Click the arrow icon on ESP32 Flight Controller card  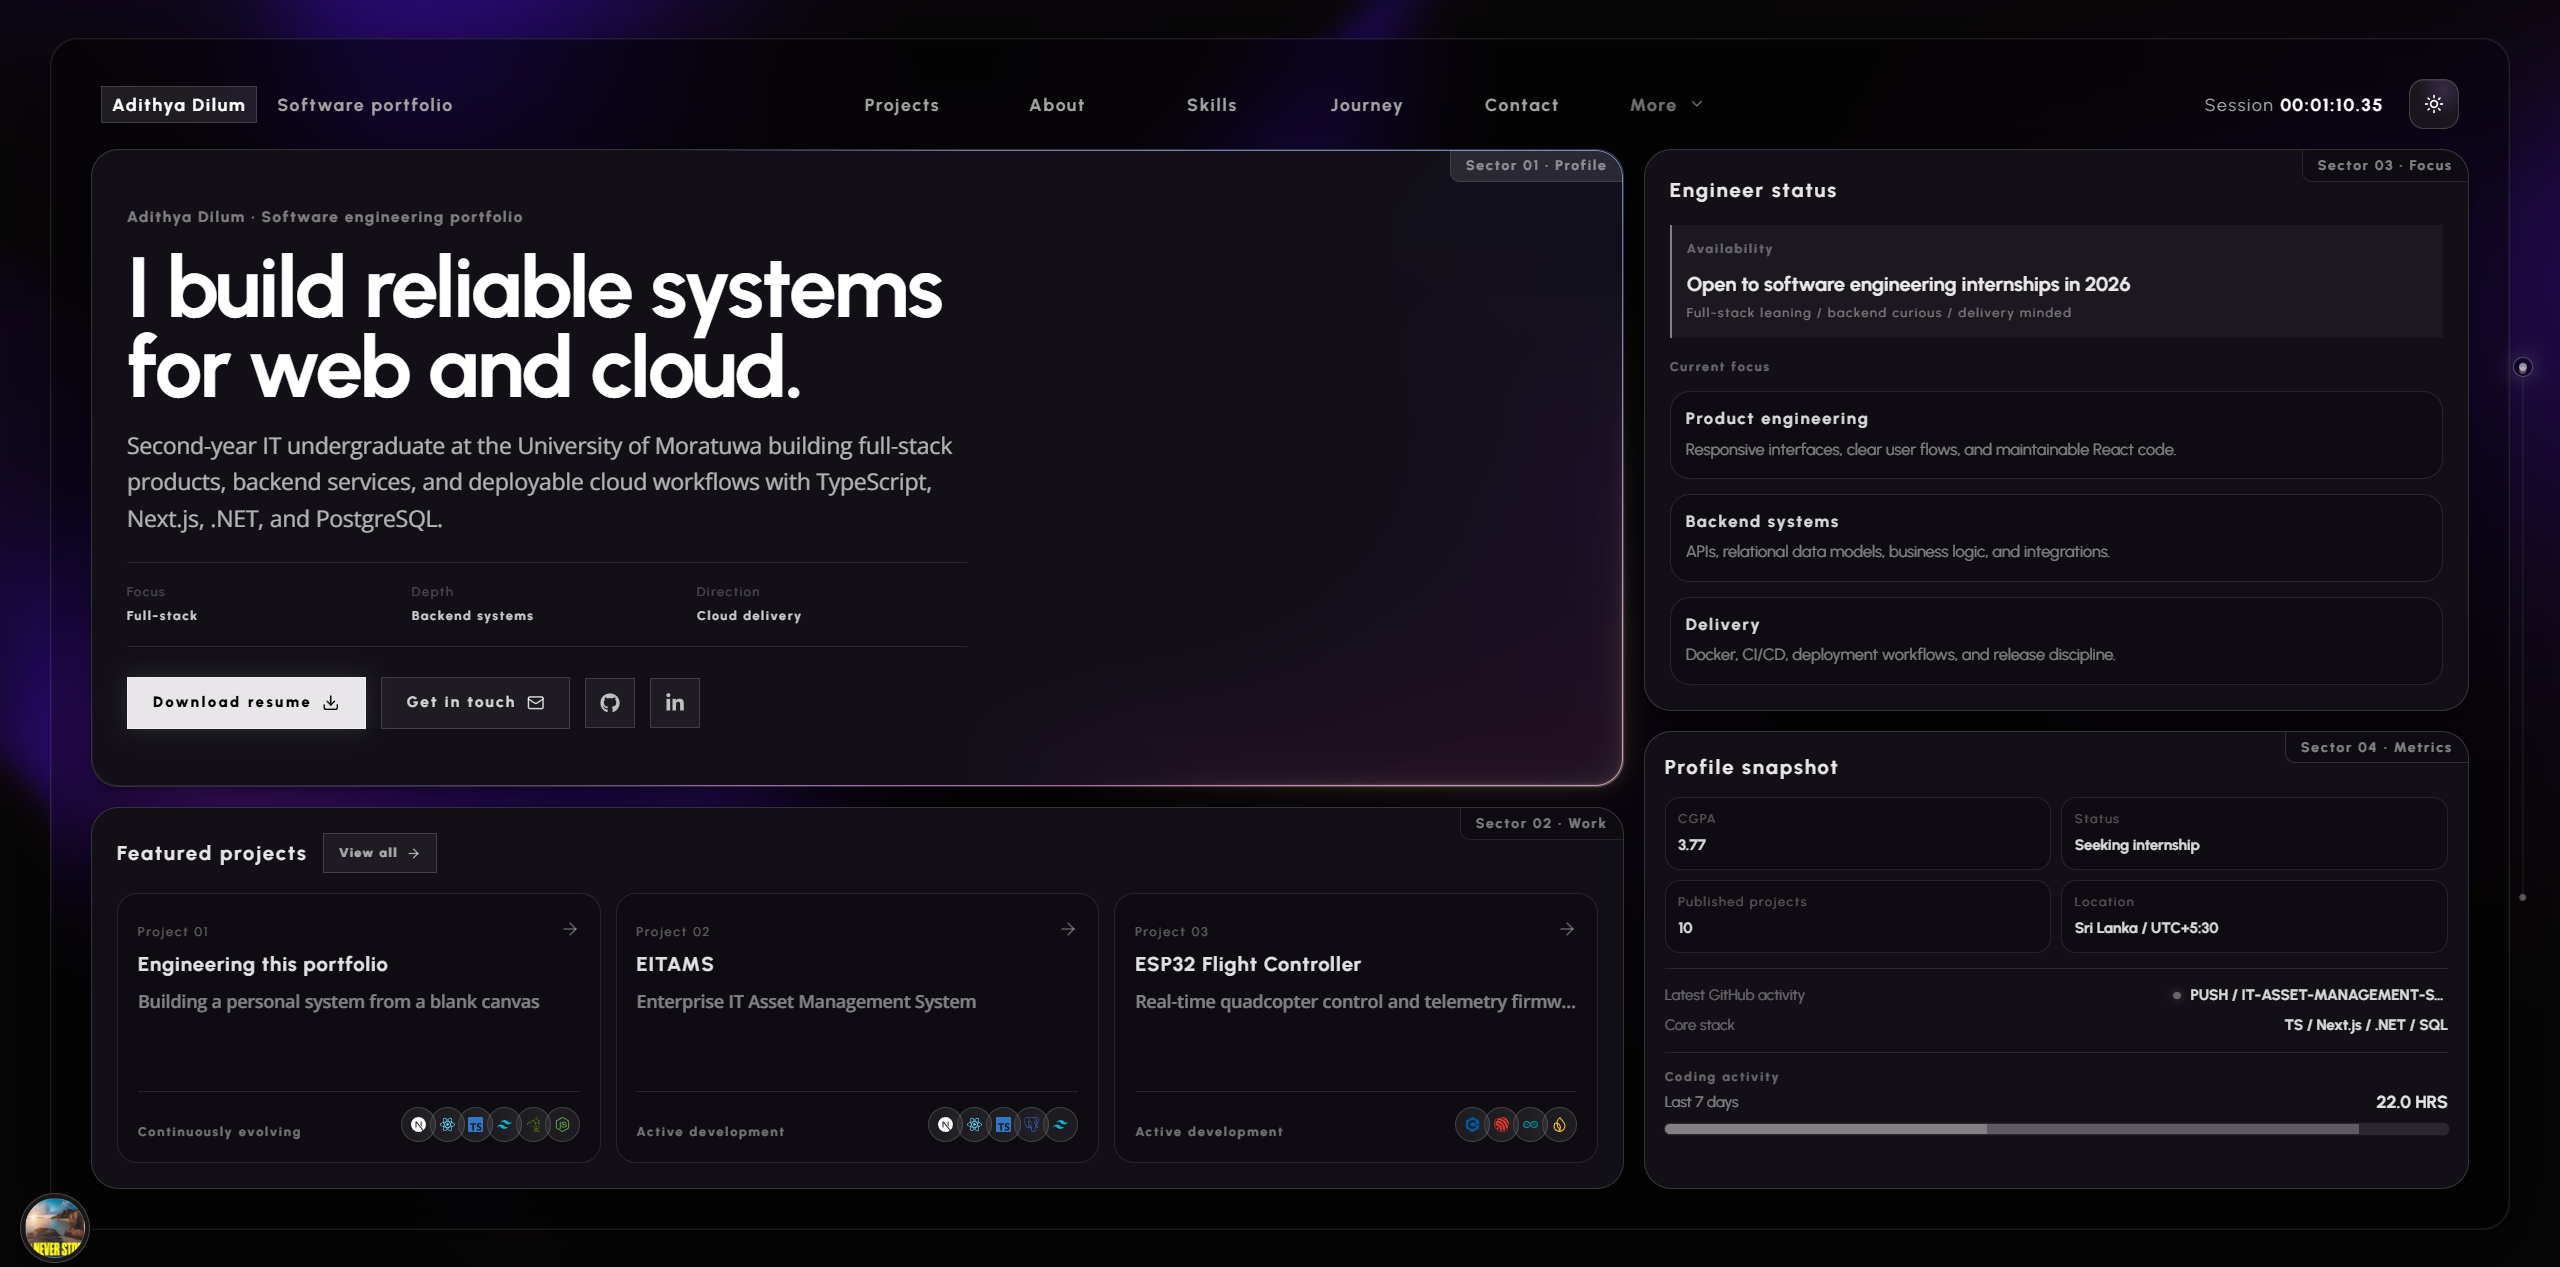(x=1567, y=929)
